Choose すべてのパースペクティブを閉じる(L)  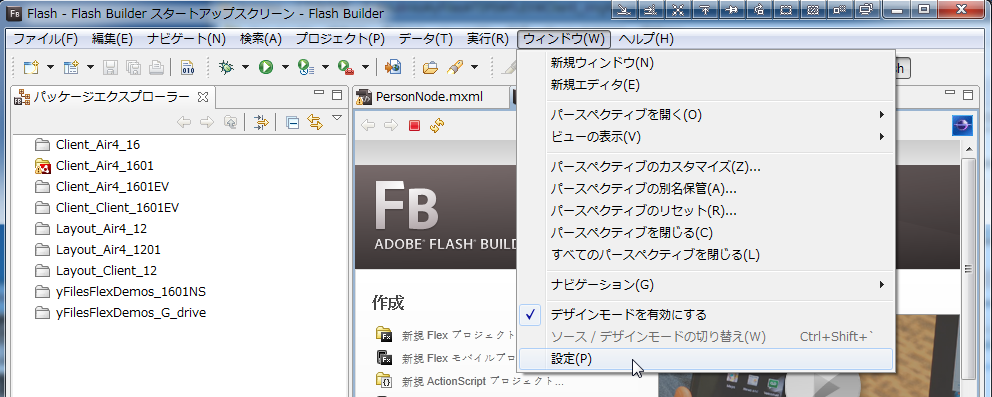click(x=705, y=255)
